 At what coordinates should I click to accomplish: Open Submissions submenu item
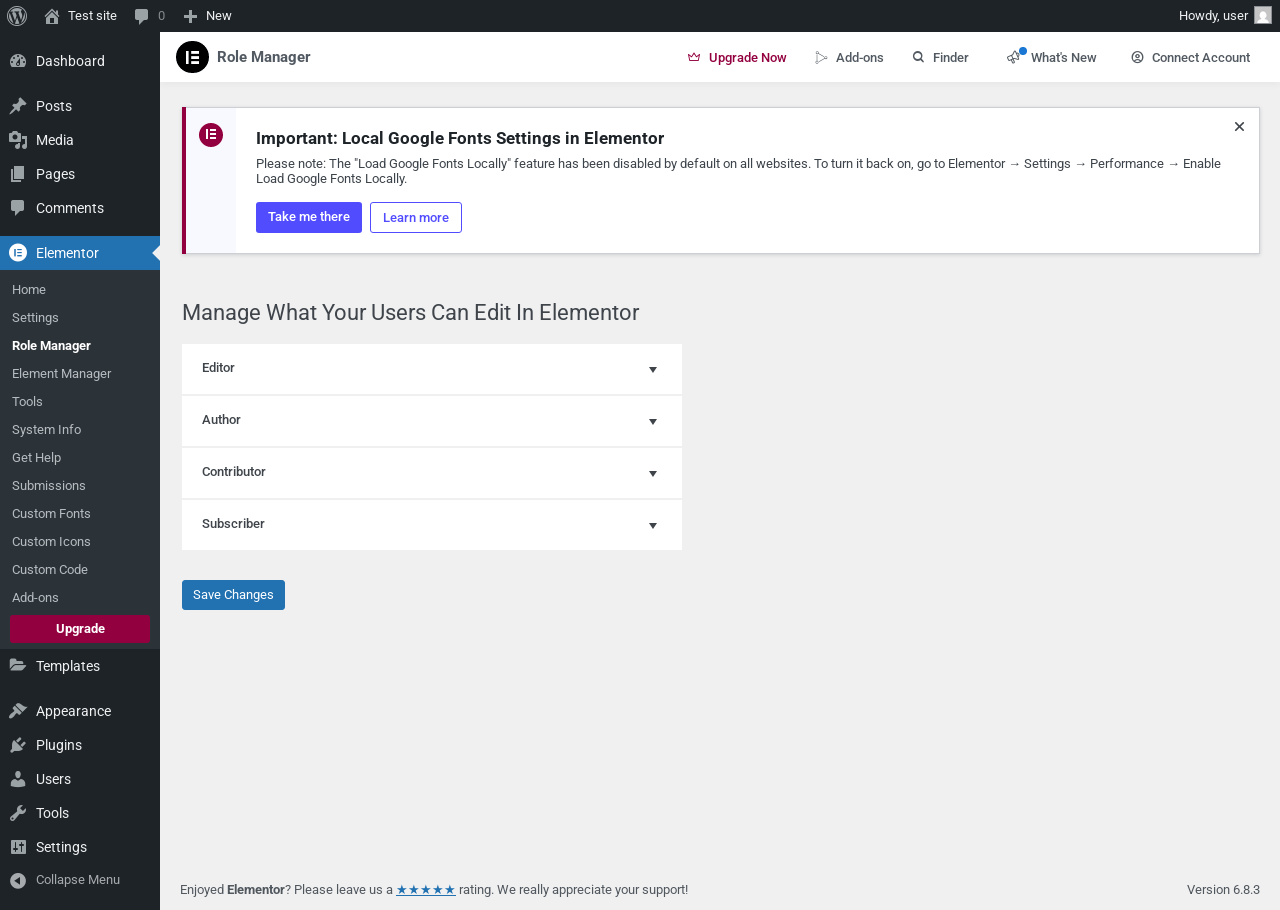click(80, 485)
